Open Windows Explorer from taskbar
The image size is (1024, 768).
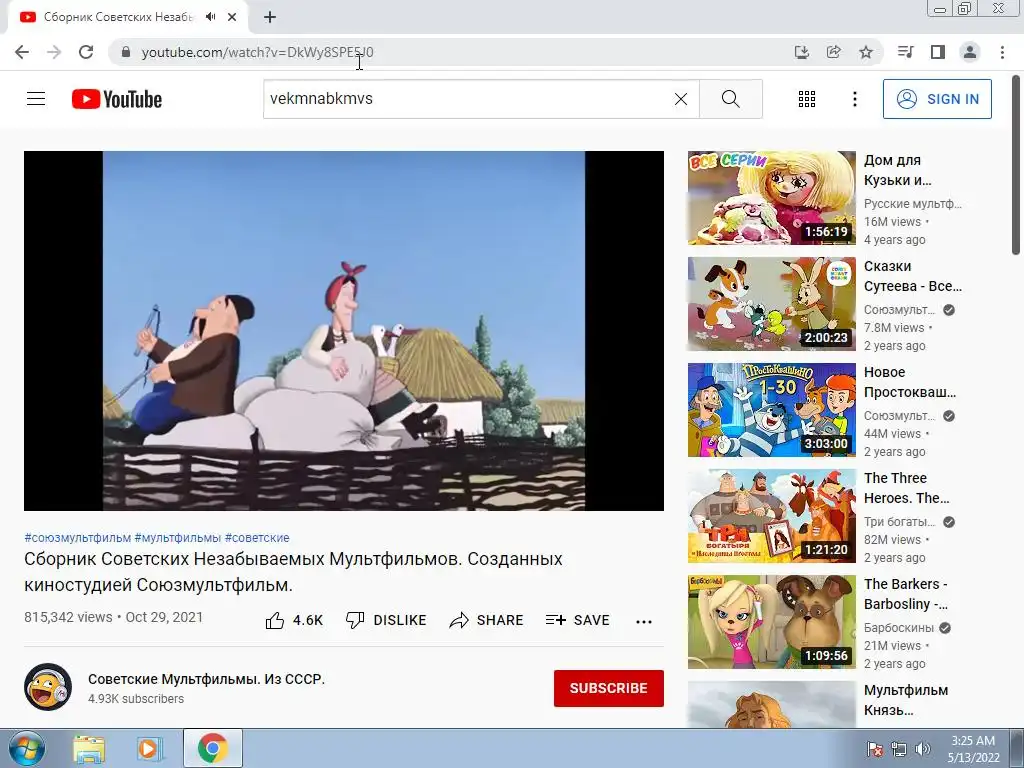tap(89, 749)
